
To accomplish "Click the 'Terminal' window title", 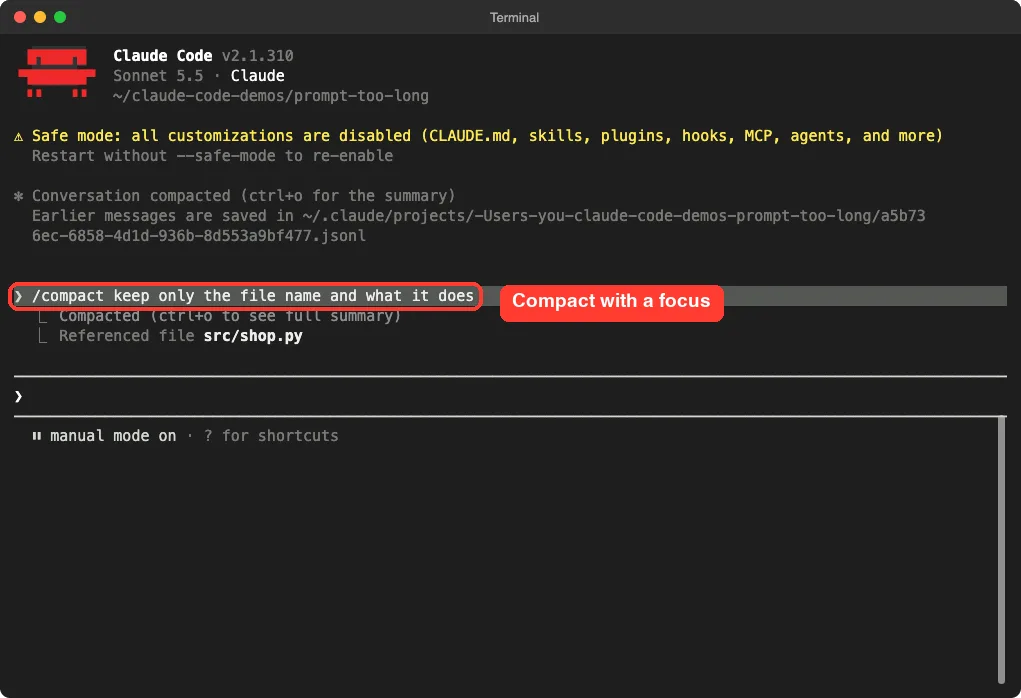I will point(514,18).
